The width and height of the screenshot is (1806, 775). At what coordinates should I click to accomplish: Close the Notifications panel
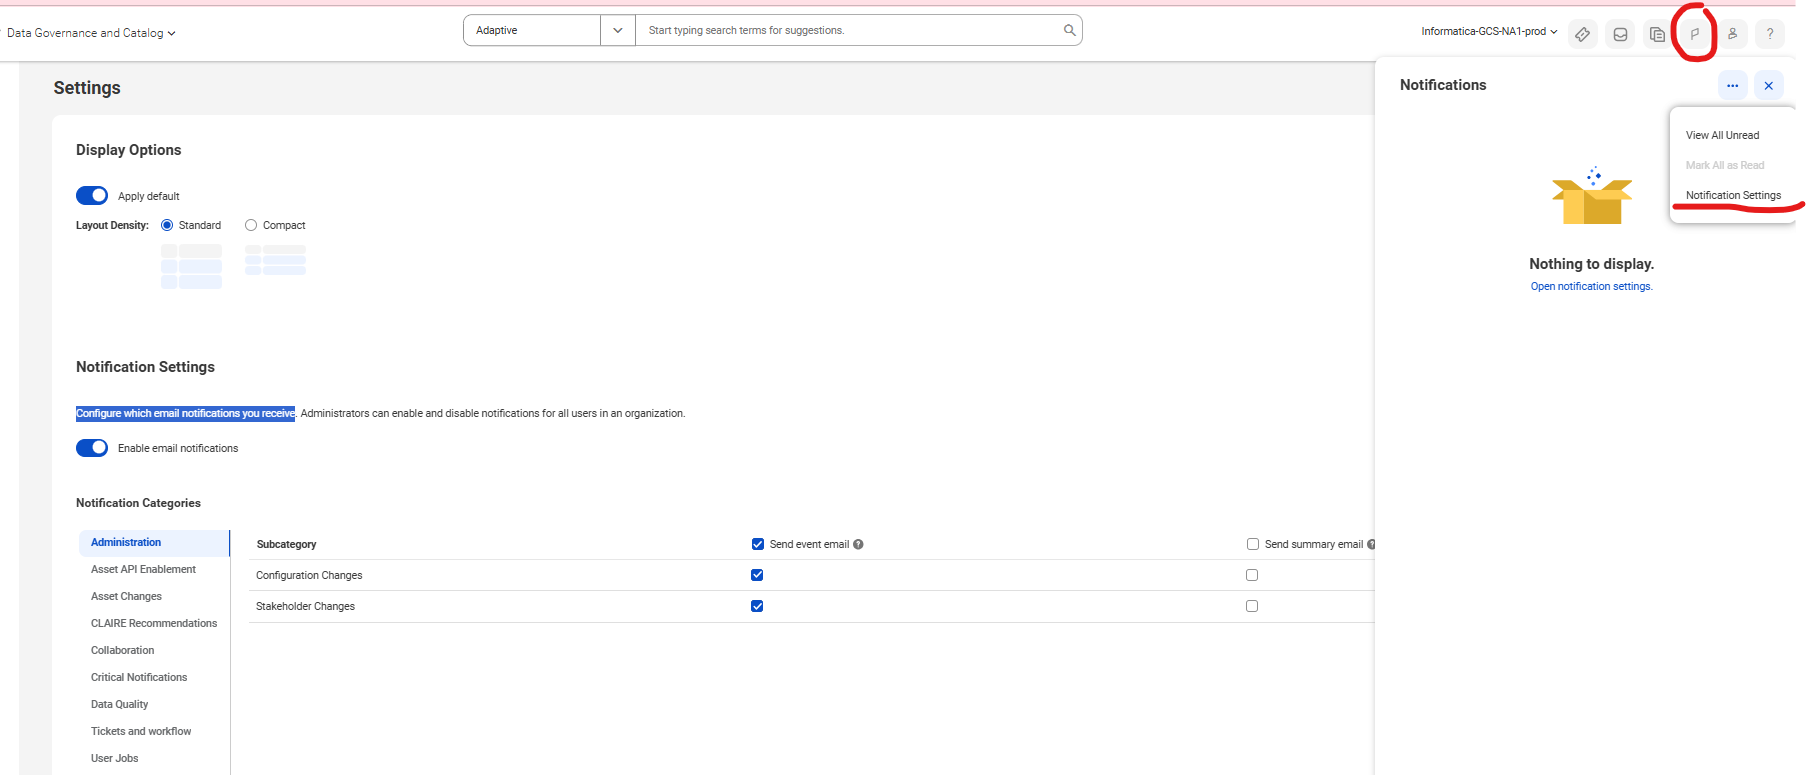click(1768, 86)
